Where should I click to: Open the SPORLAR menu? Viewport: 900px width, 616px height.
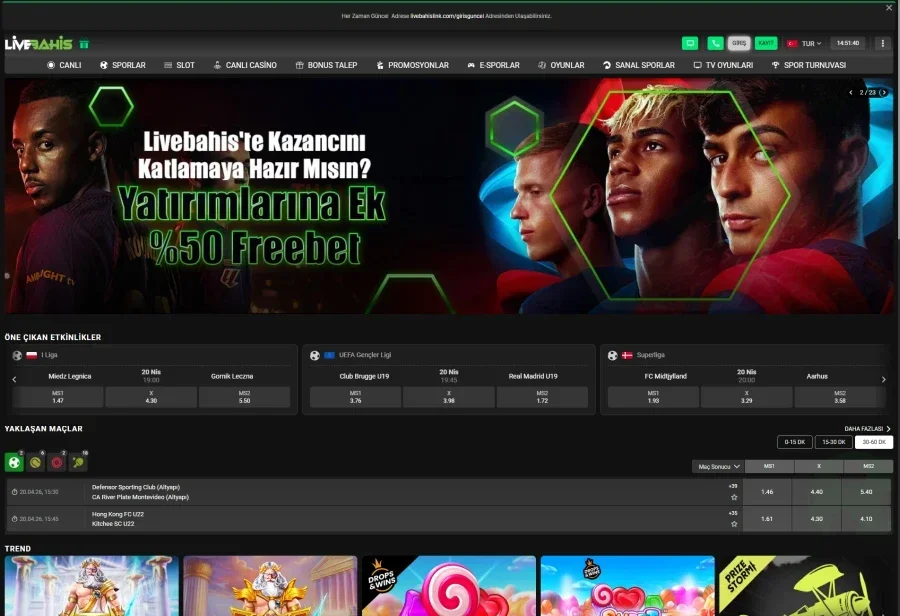pos(123,65)
